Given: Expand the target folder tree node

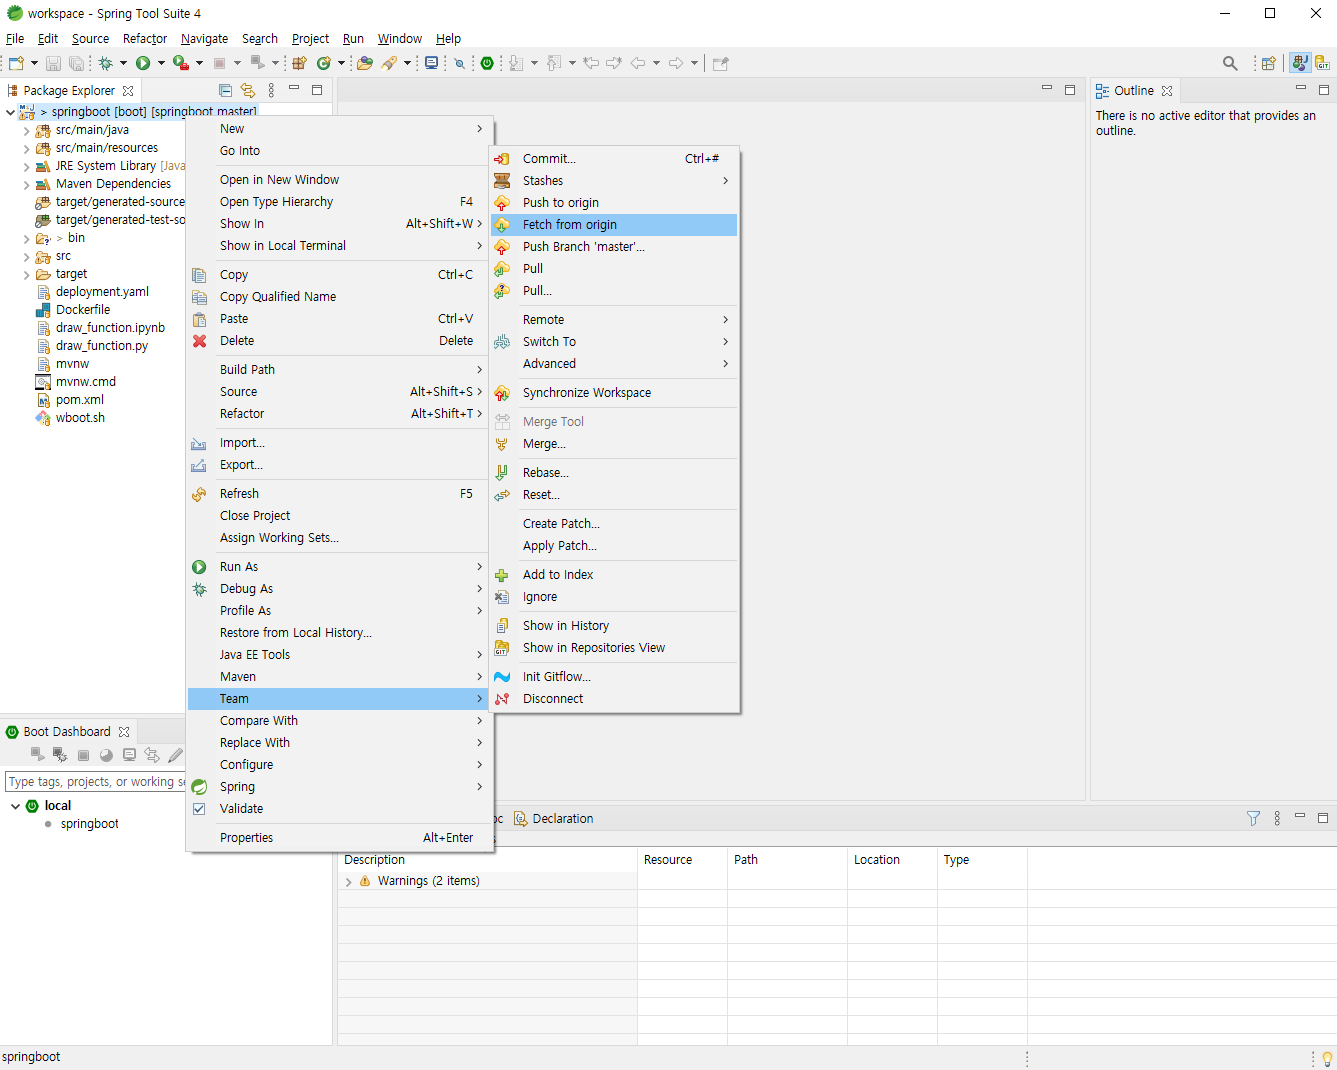Looking at the screenshot, I should pyautogui.click(x=26, y=274).
